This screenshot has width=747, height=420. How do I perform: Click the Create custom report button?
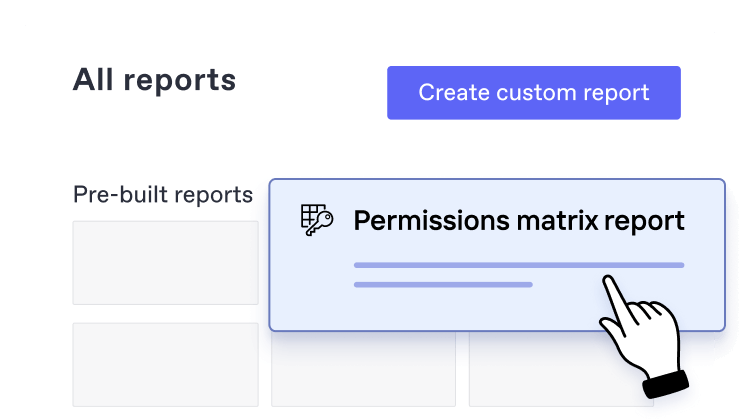tap(534, 93)
